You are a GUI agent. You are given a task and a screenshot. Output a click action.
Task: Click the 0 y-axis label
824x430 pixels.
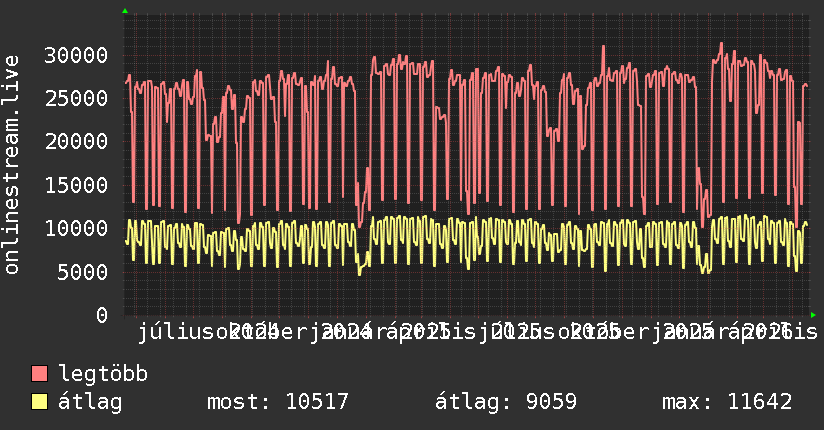pos(102,315)
